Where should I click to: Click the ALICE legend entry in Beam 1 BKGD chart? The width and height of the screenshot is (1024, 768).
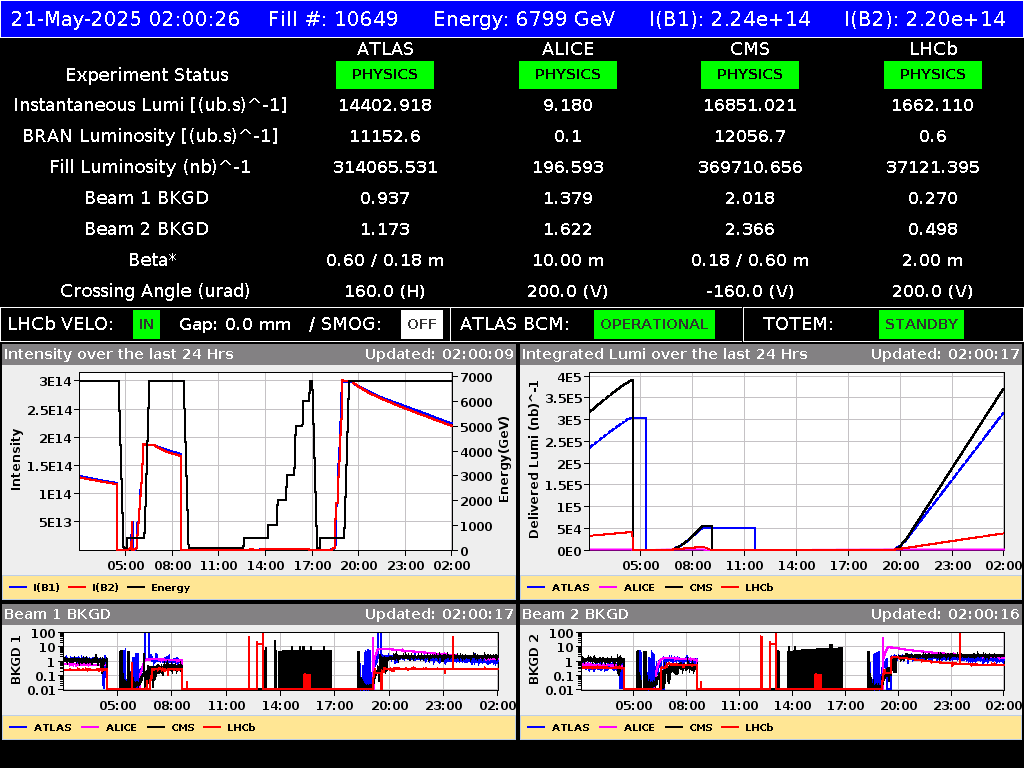108,728
